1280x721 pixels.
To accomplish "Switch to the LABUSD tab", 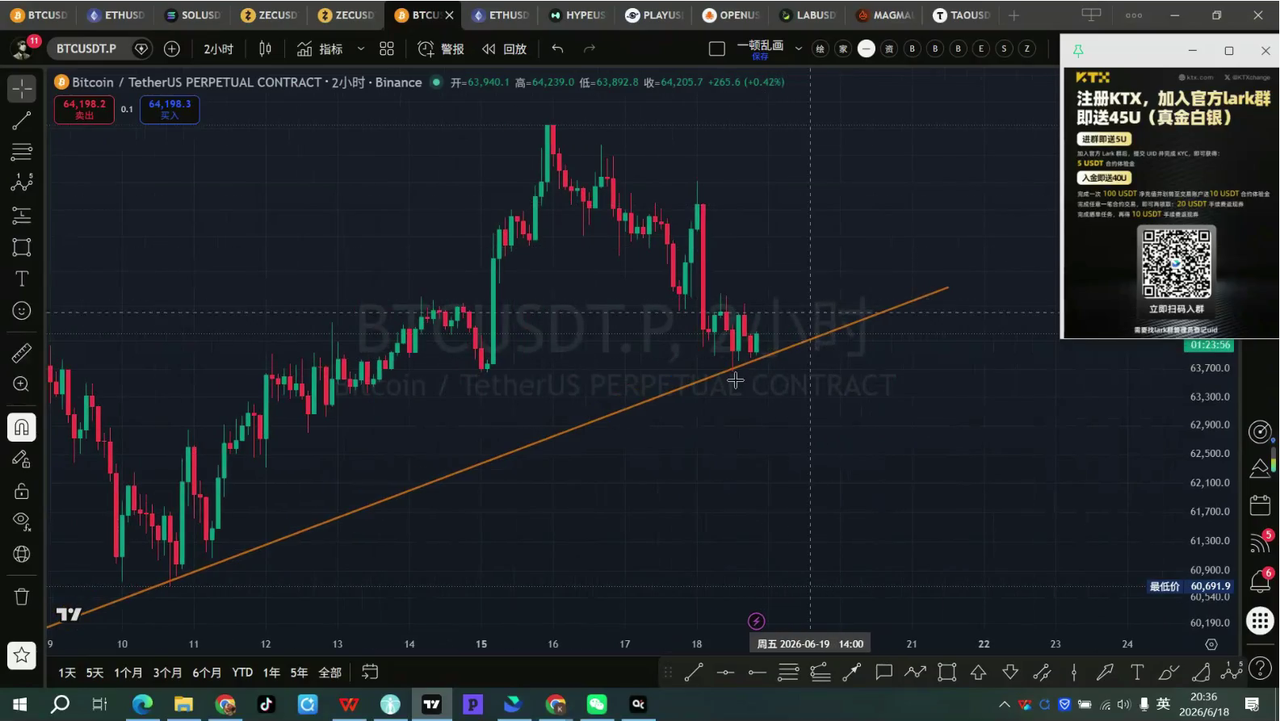I will point(808,15).
